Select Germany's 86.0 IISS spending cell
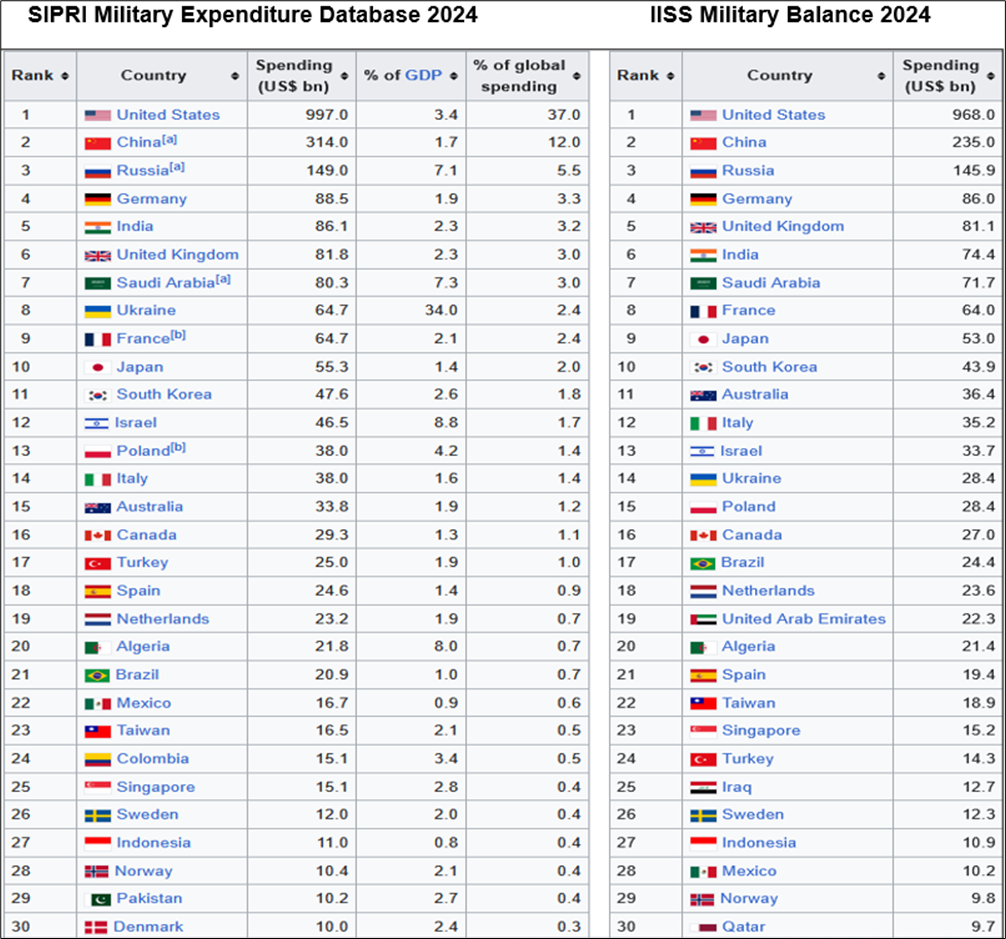Screen dimensions: 1006x939 tap(947, 199)
